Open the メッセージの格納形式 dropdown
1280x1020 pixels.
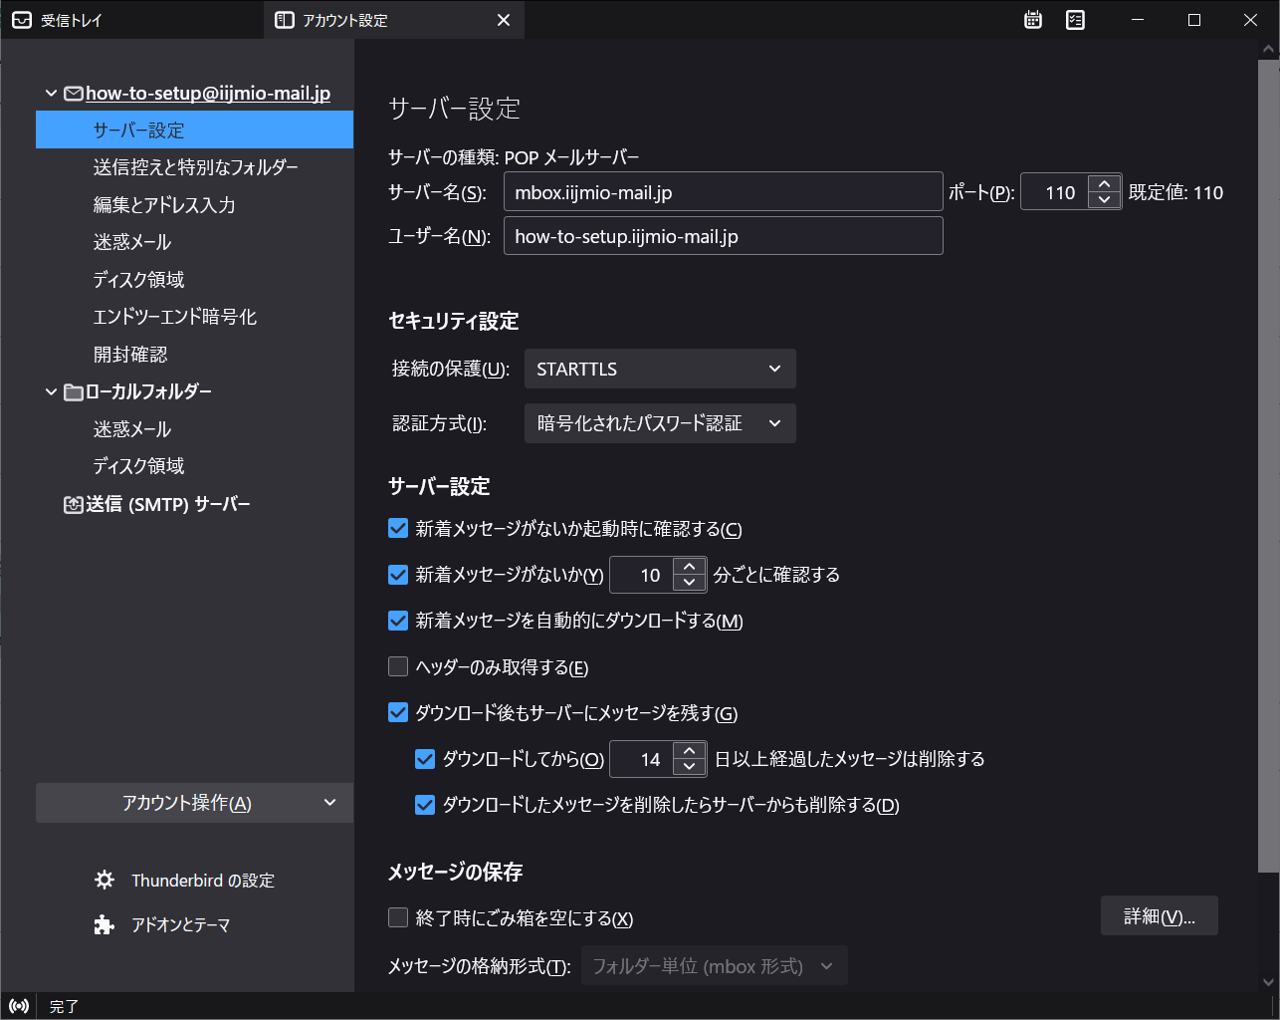pyautogui.click(x=714, y=966)
